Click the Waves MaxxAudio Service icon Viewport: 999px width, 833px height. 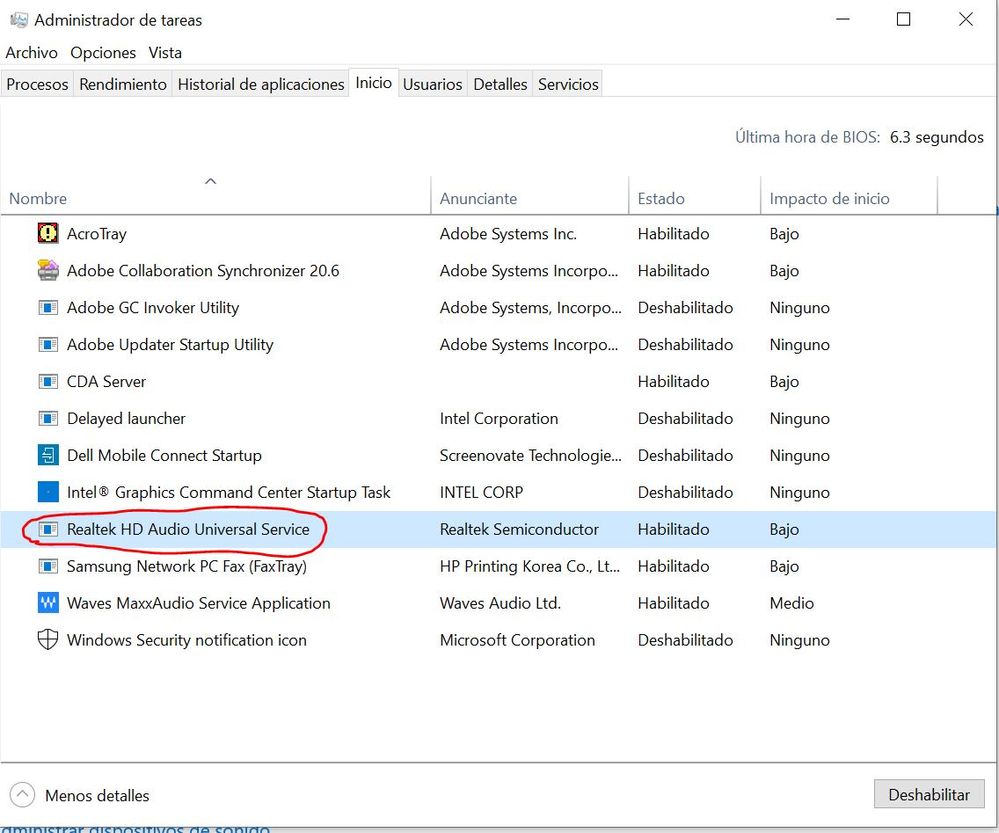tap(48, 603)
